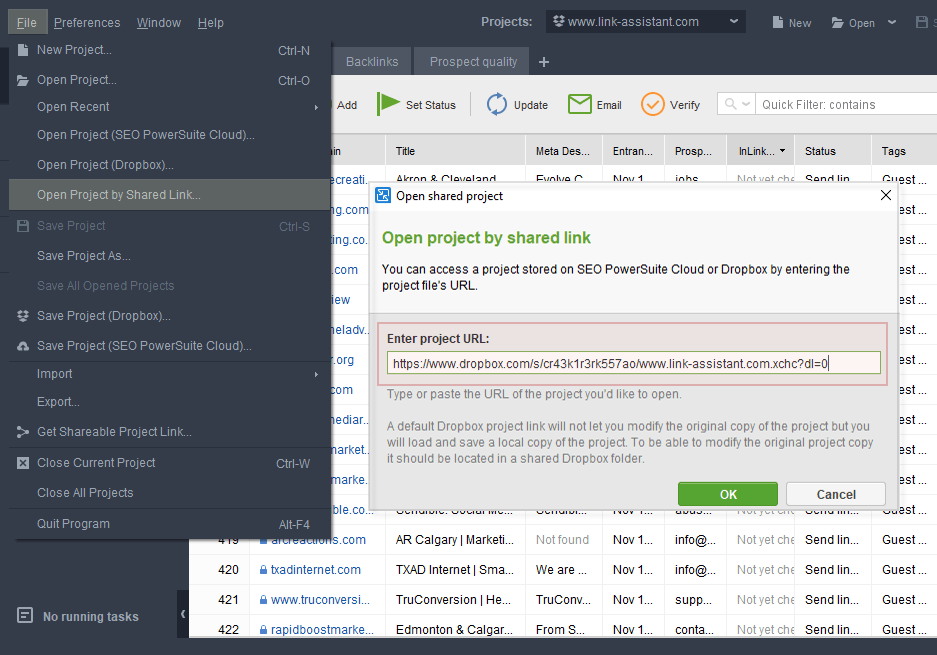The height and width of the screenshot is (655, 937).
Task: Click the Open folder icon in top bar
Action: [837, 23]
